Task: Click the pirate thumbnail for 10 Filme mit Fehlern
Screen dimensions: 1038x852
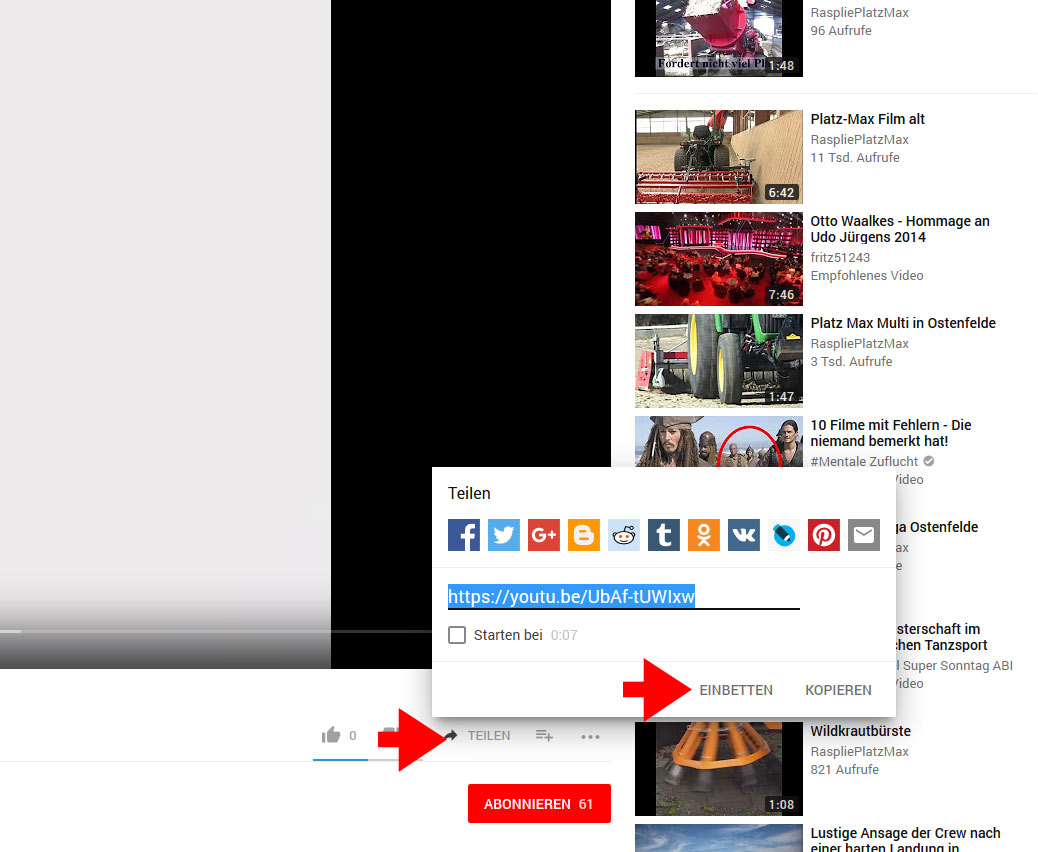Action: (718, 441)
